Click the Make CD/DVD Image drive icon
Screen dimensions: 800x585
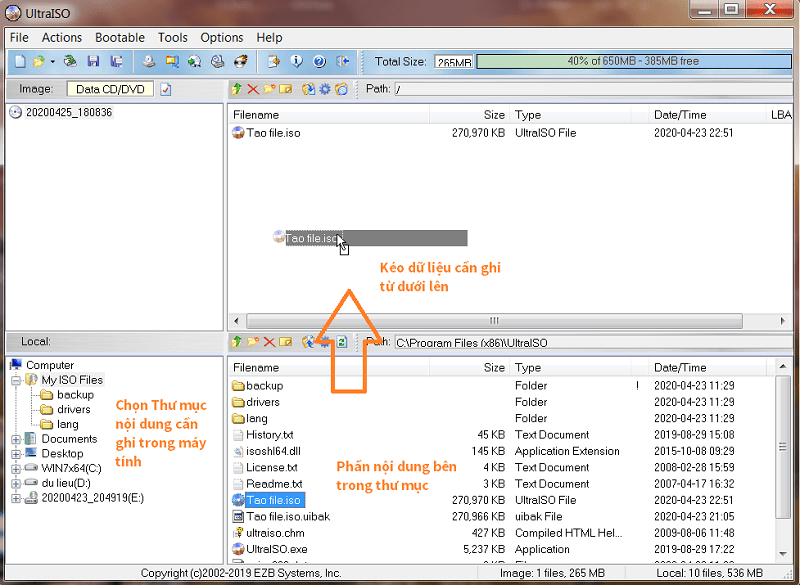(148, 62)
